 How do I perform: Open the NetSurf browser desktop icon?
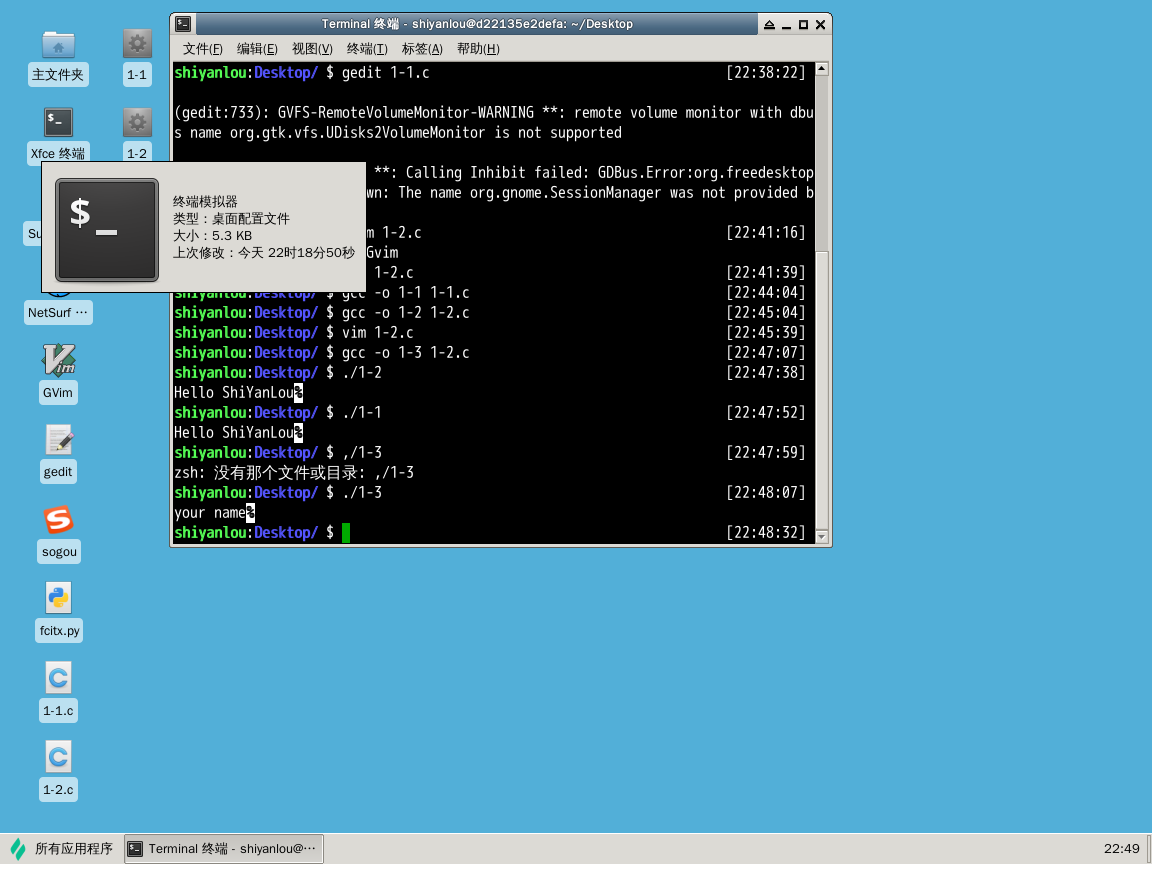click(58, 312)
